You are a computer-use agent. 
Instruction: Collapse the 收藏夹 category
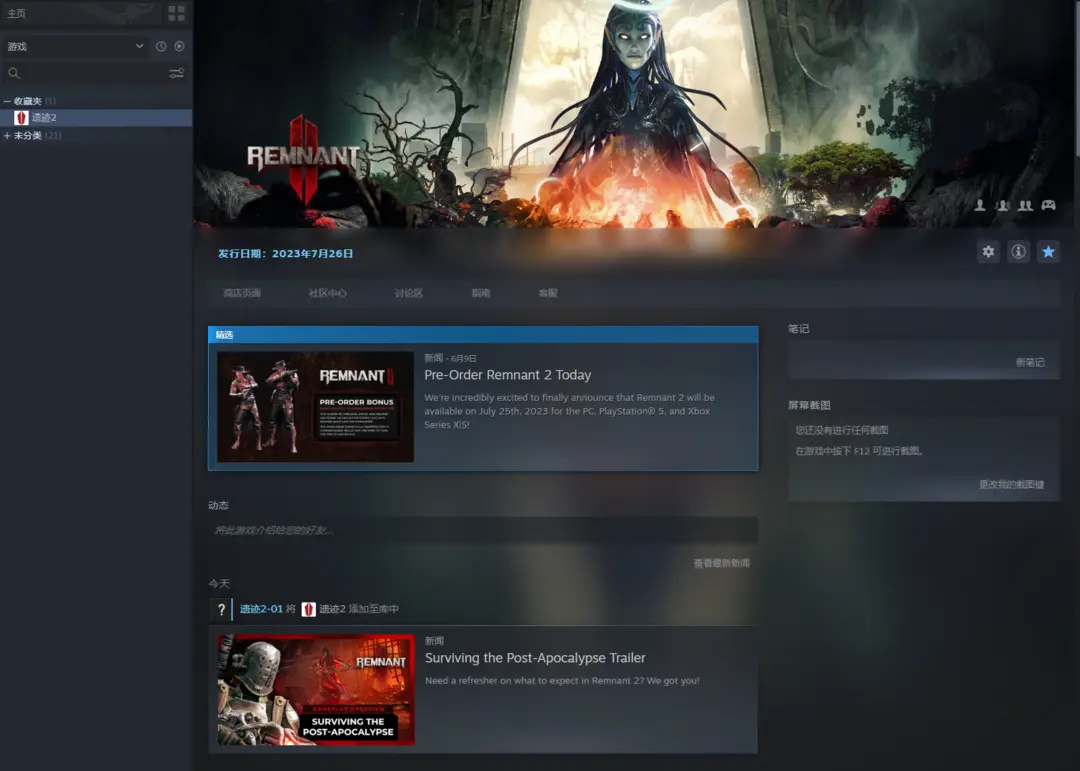[7, 101]
